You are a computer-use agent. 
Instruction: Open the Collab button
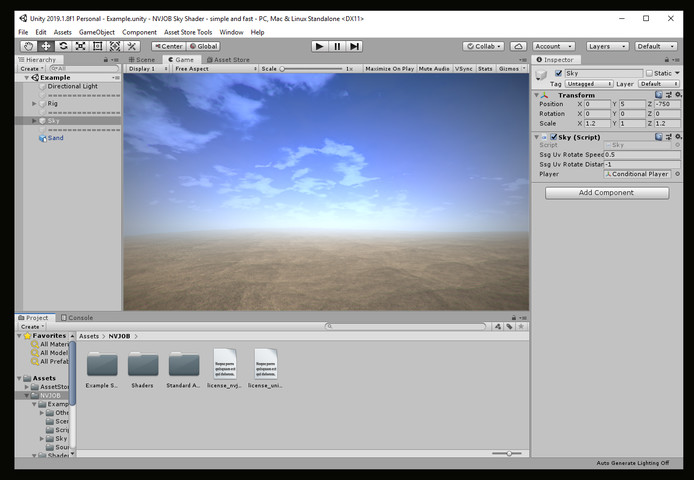click(484, 46)
